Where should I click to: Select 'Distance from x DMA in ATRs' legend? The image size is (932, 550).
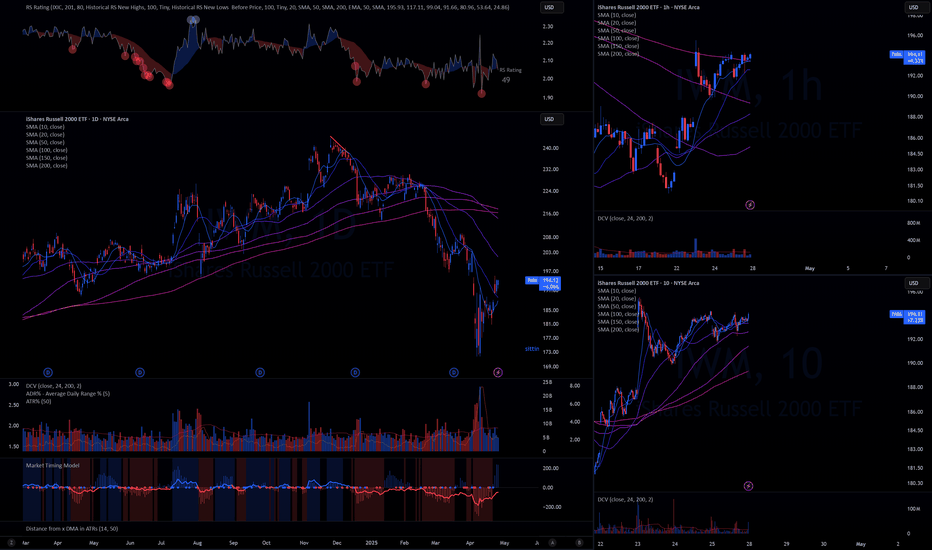[x=72, y=528]
